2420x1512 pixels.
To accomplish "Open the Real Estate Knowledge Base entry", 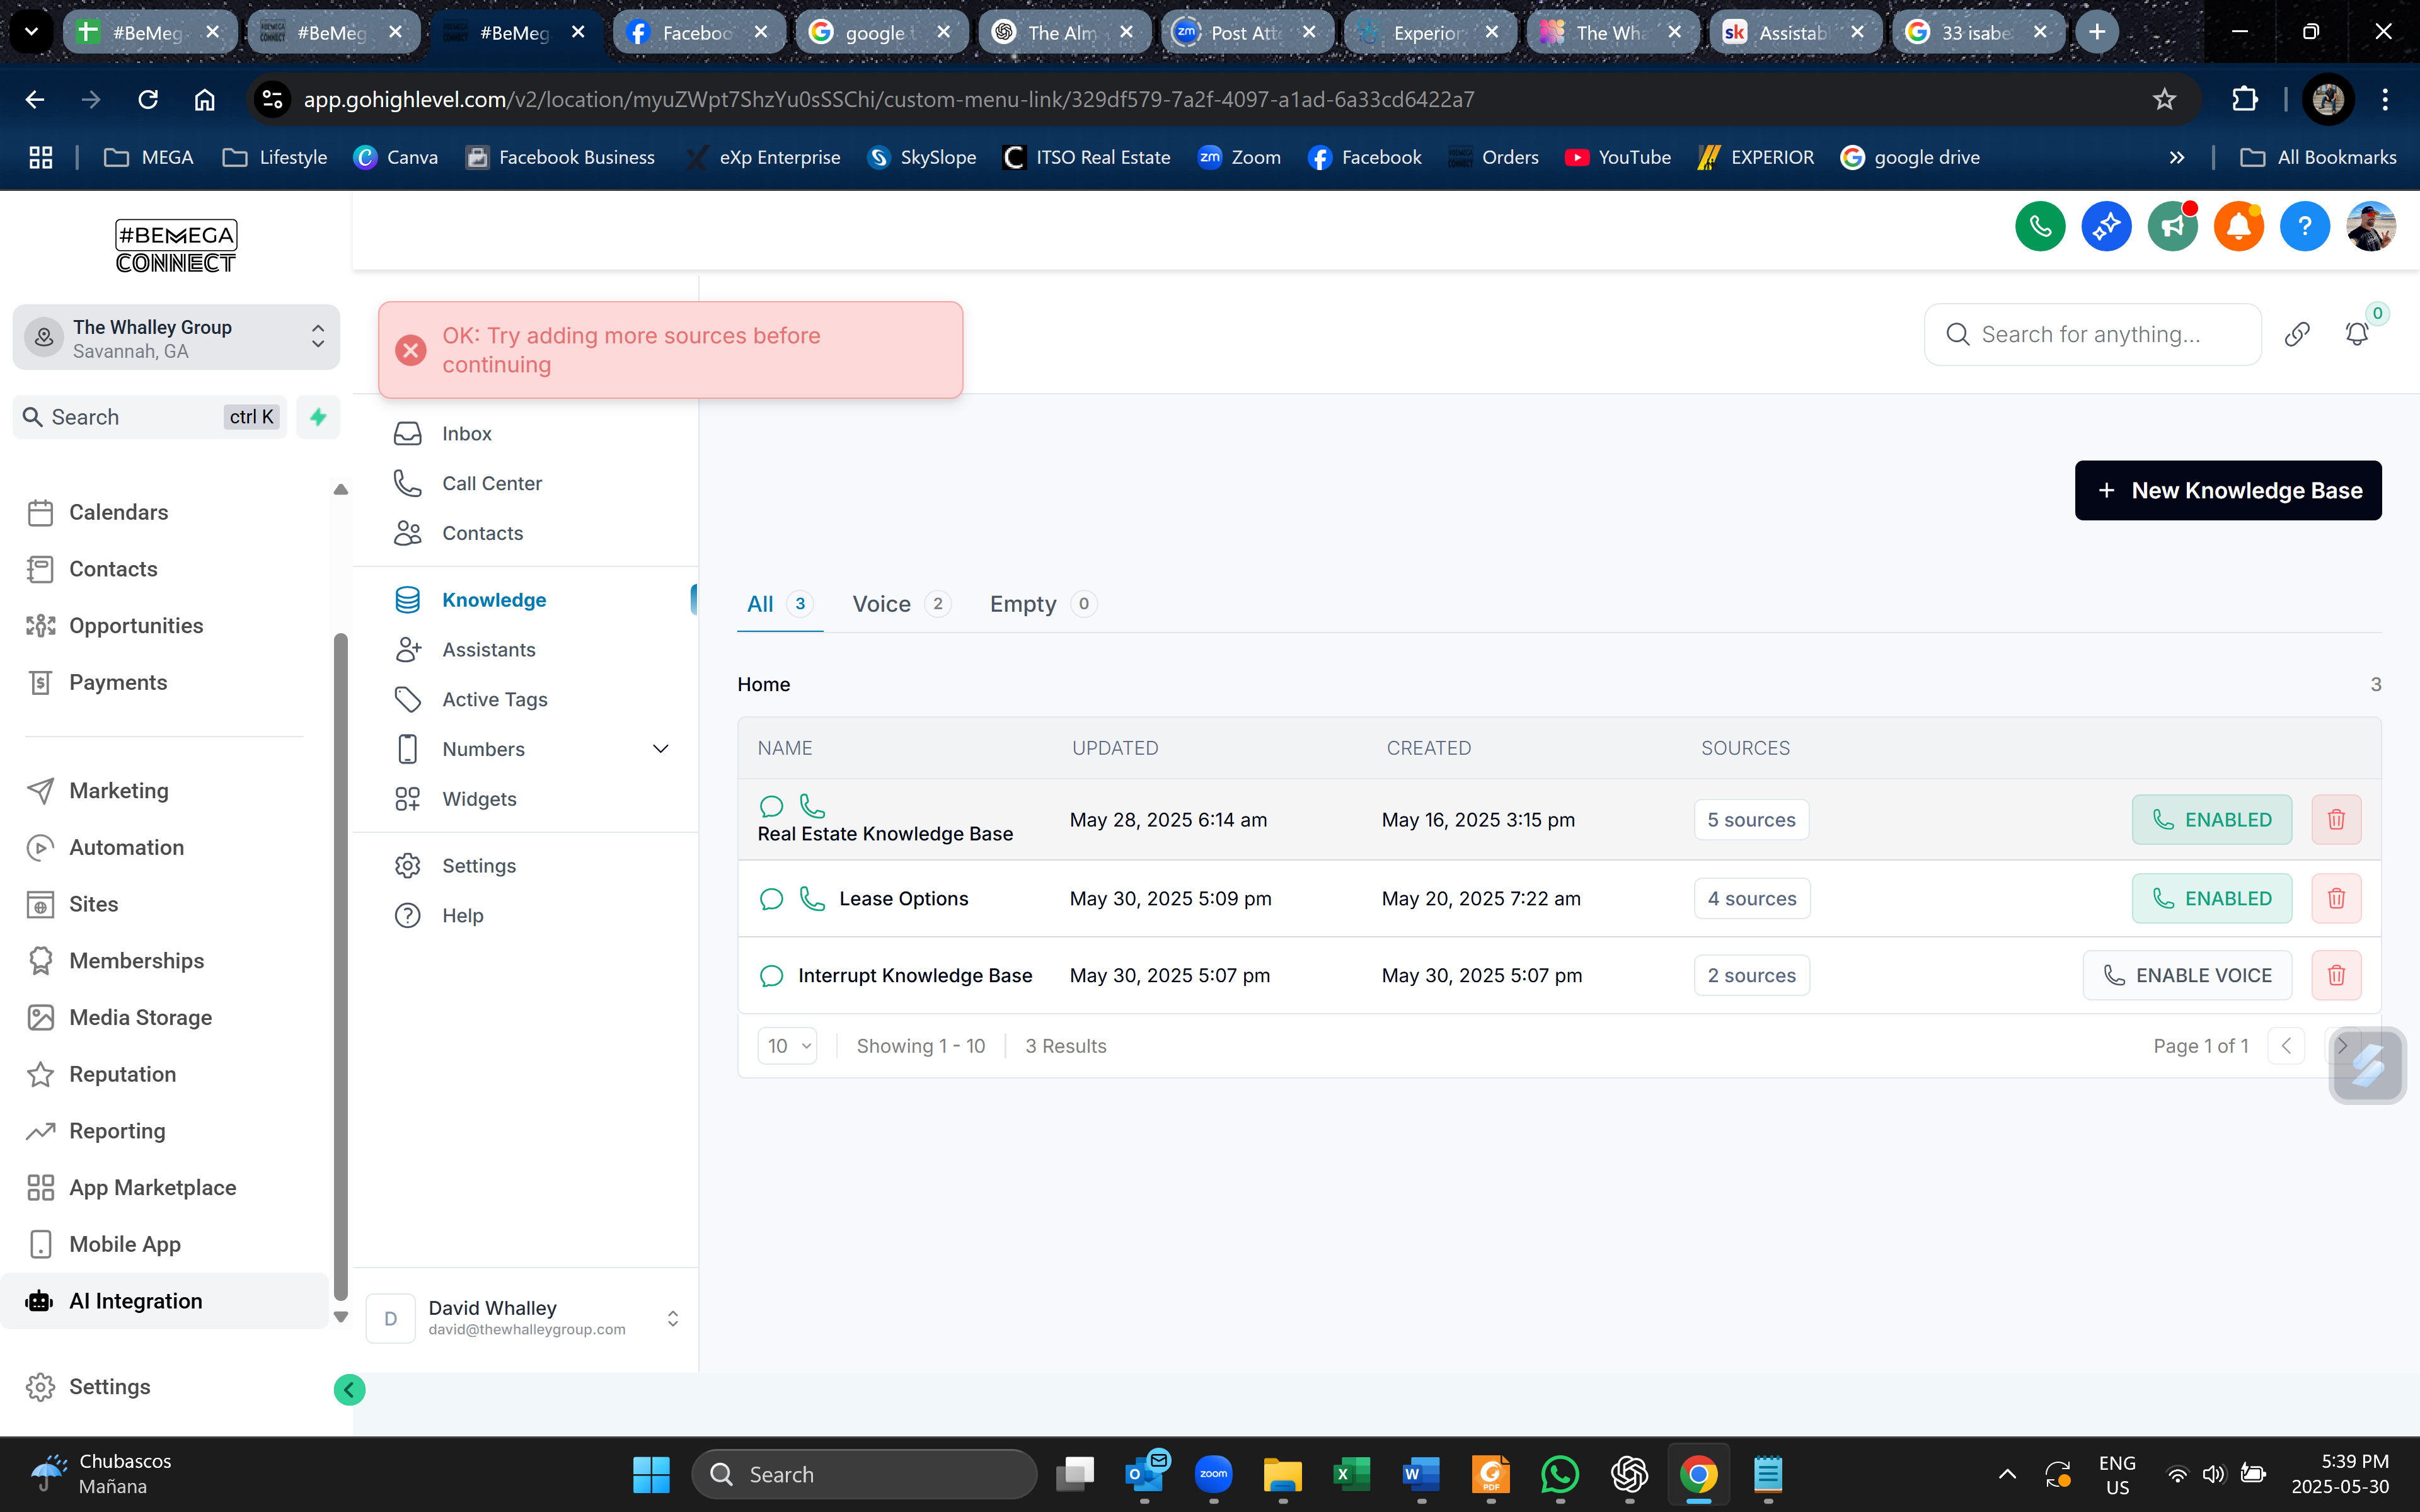I will [x=885, y=833].
